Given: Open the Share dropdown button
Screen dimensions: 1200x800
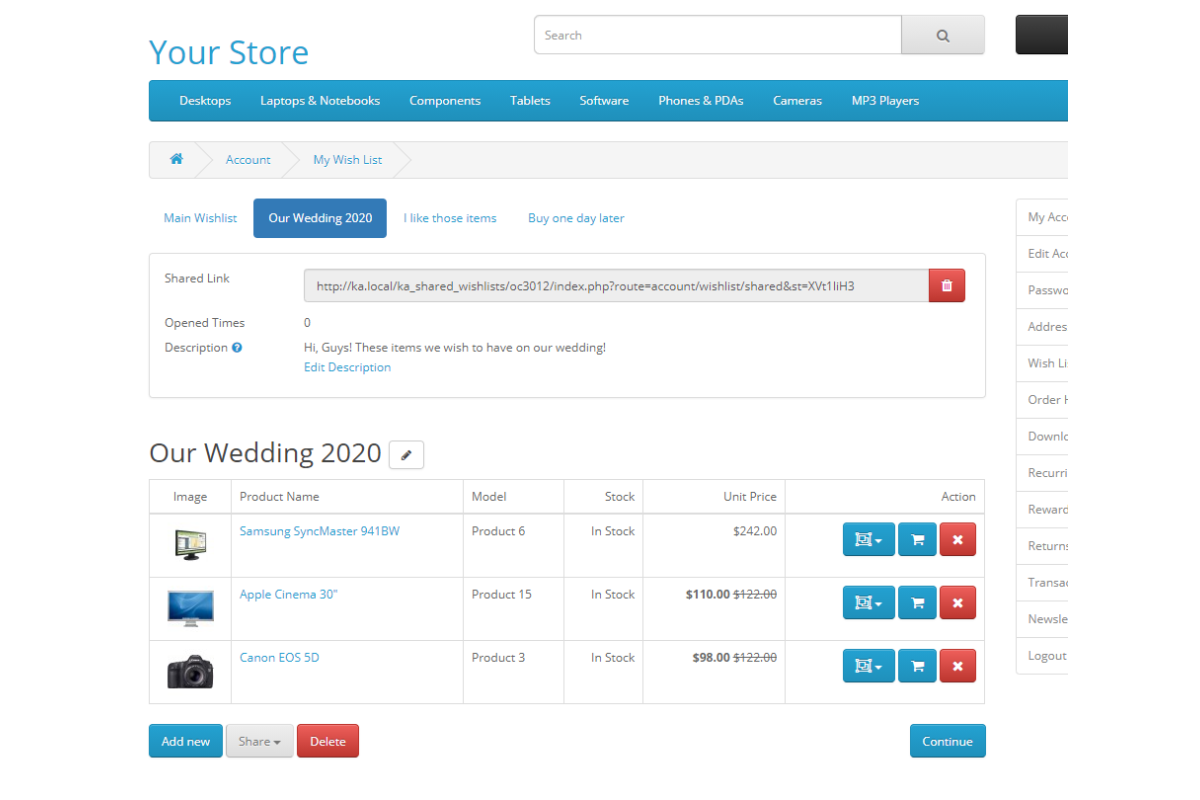Looking at the screenshot, I should 259,741.
